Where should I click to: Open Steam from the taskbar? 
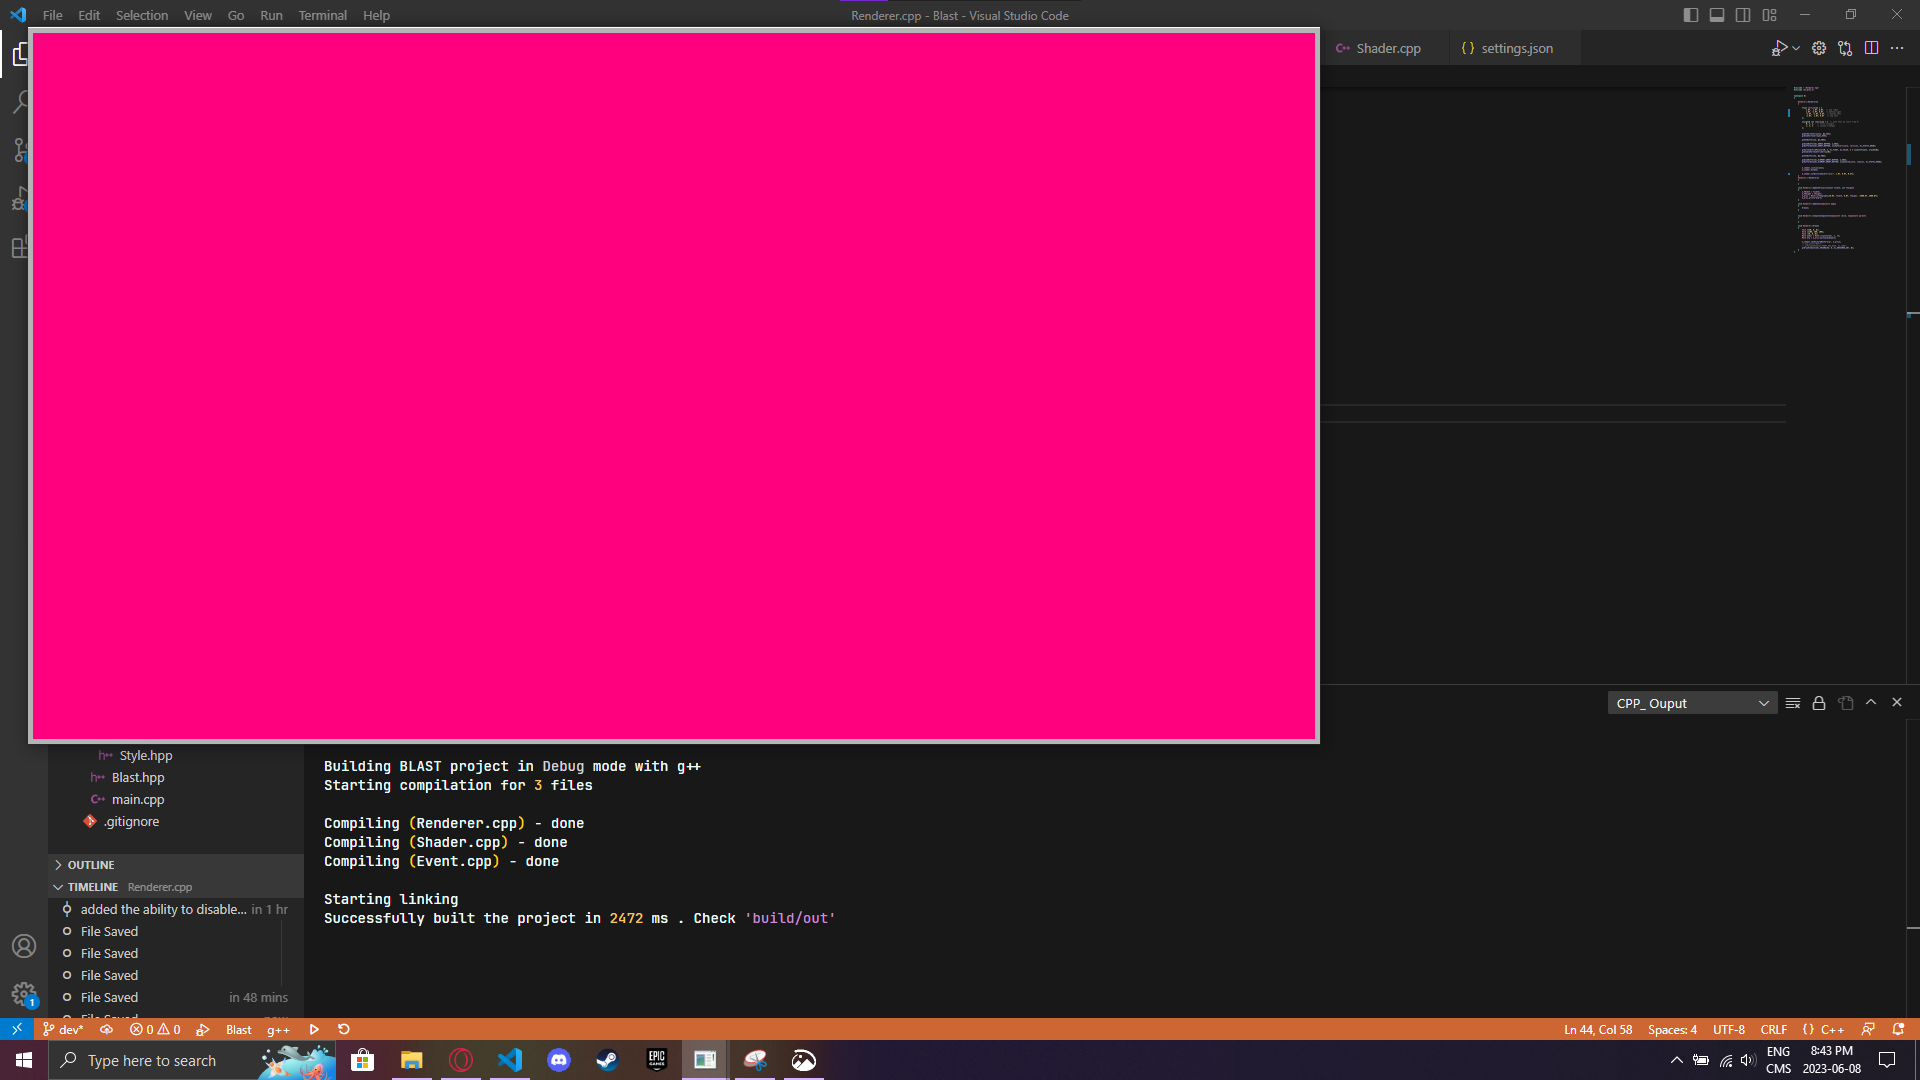(x=607, y=1060)
